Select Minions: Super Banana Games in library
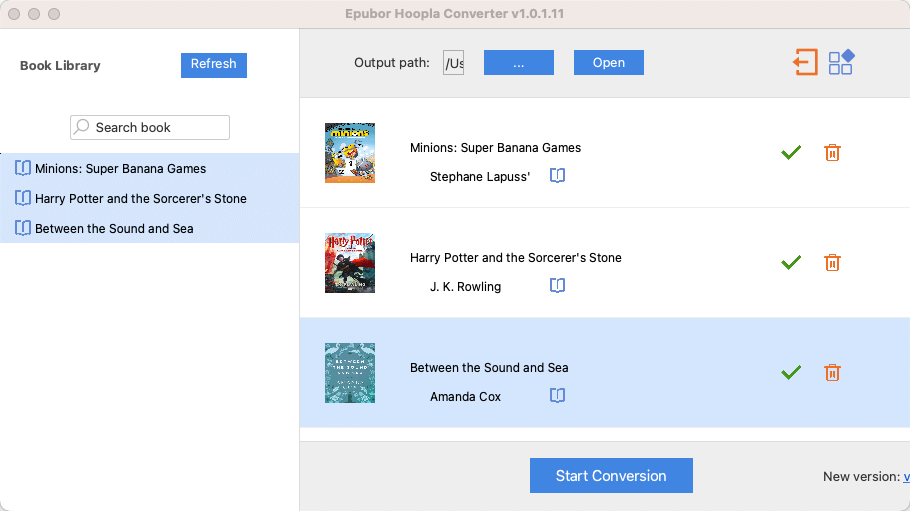The width and height of the screenshot is (910, 511). 150,168
